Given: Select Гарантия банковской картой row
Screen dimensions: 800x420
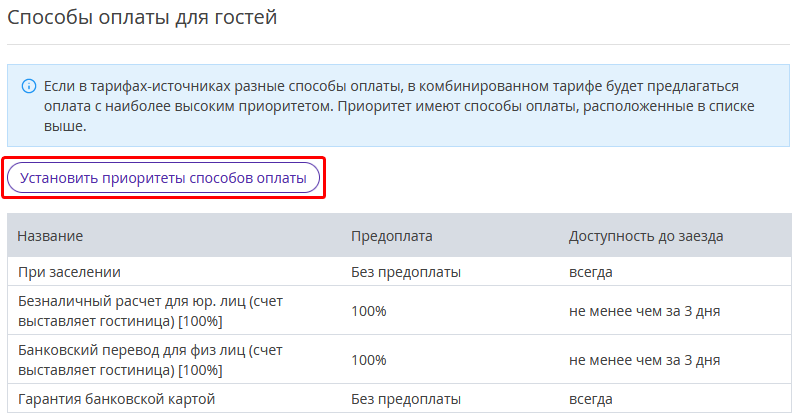Looking at the screenshot, I should (x=399, y=399).
